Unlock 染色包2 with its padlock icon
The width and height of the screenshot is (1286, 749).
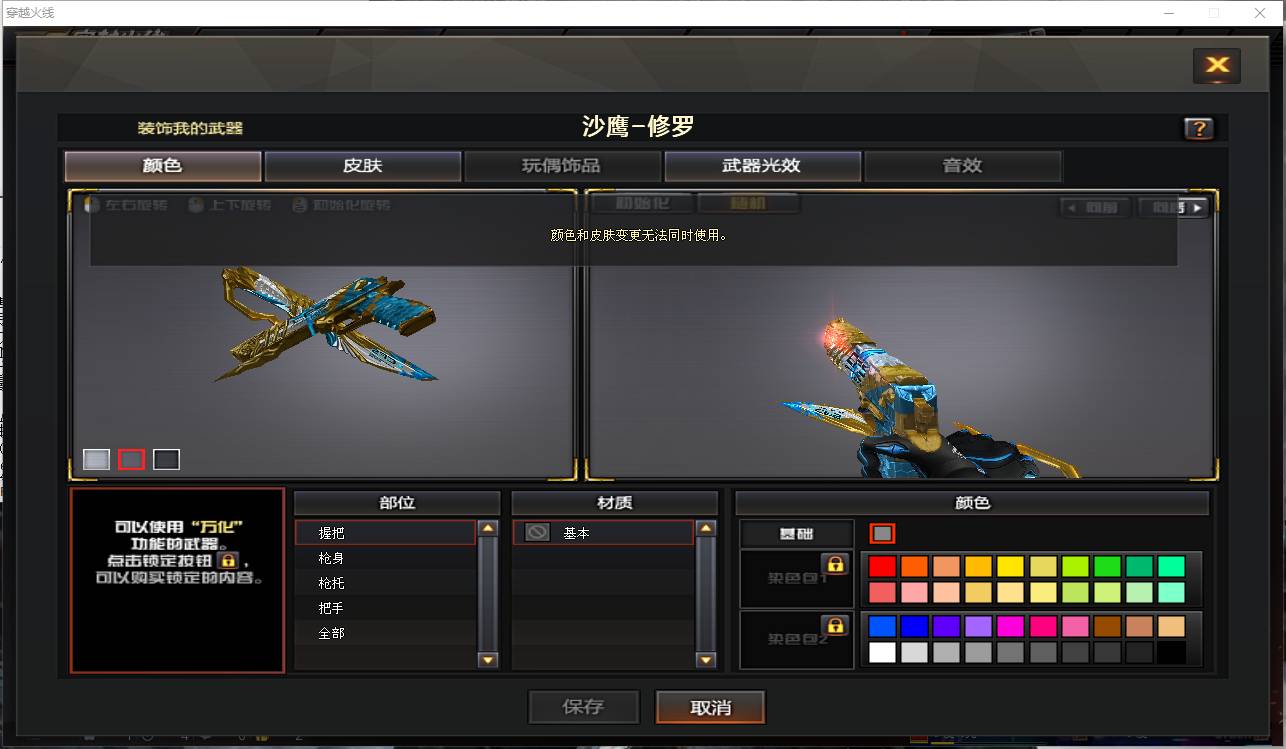point(834,626)
